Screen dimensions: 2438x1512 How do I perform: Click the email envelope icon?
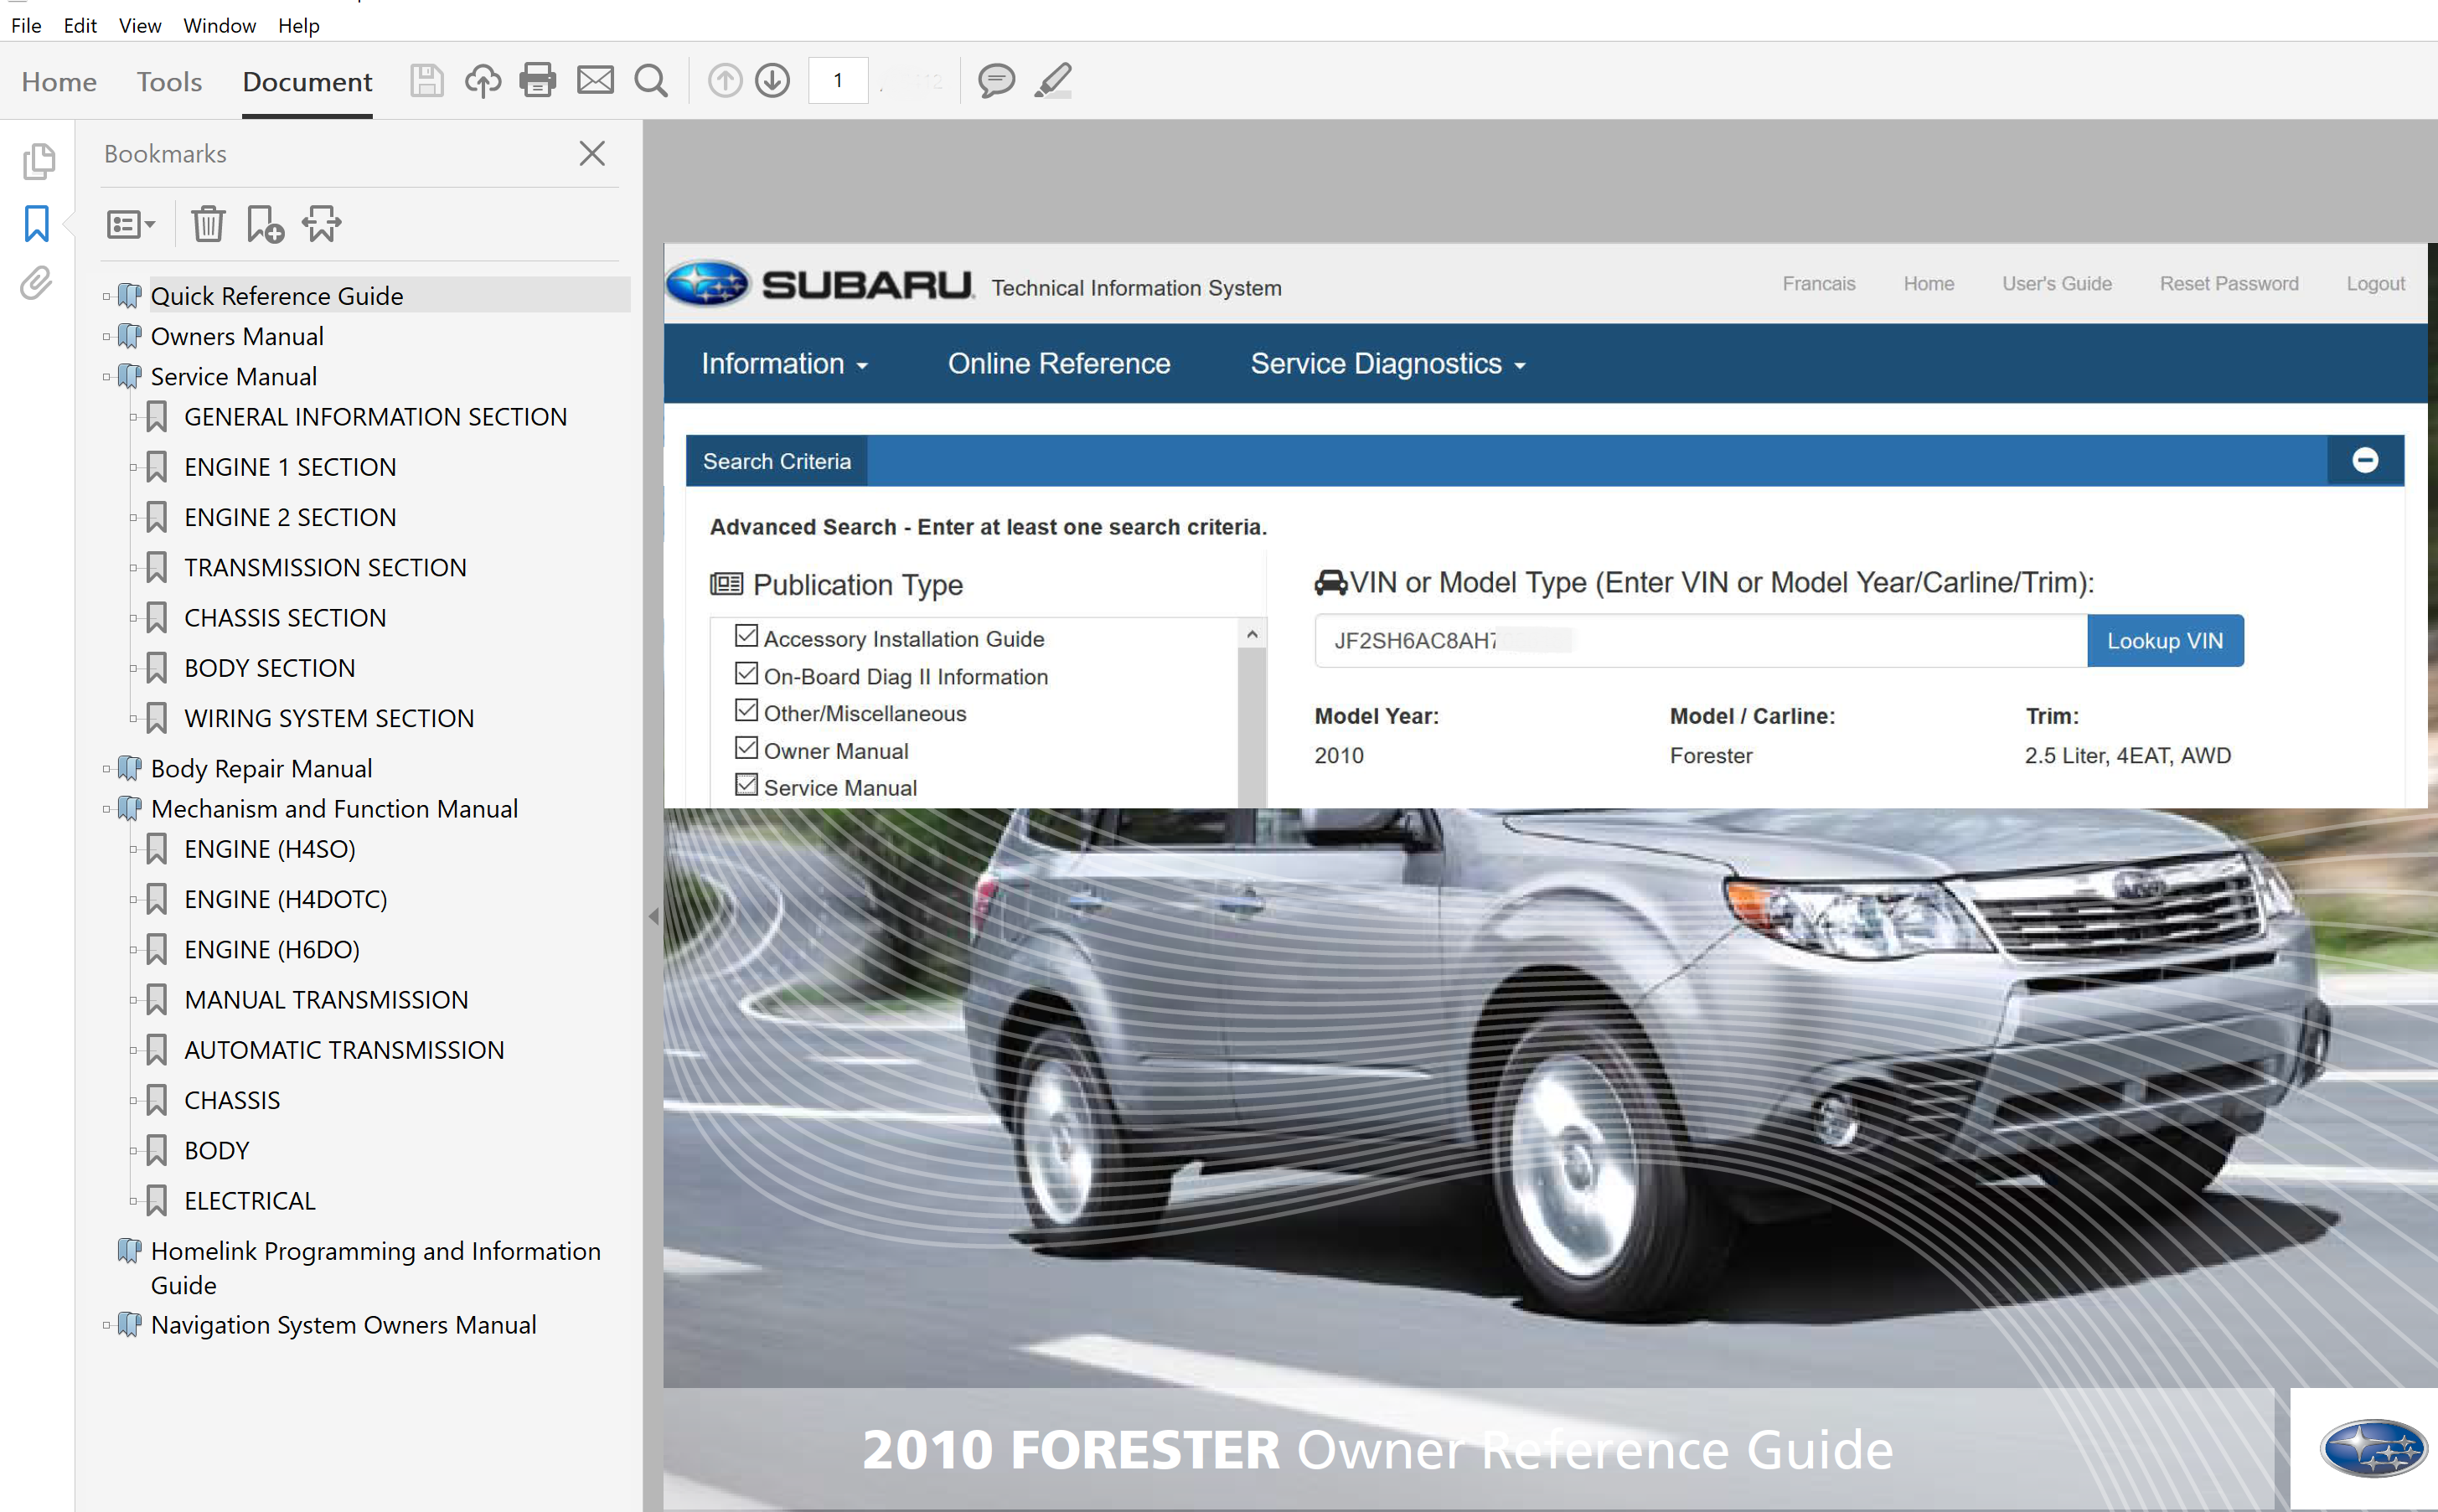(x=595, y=80)
